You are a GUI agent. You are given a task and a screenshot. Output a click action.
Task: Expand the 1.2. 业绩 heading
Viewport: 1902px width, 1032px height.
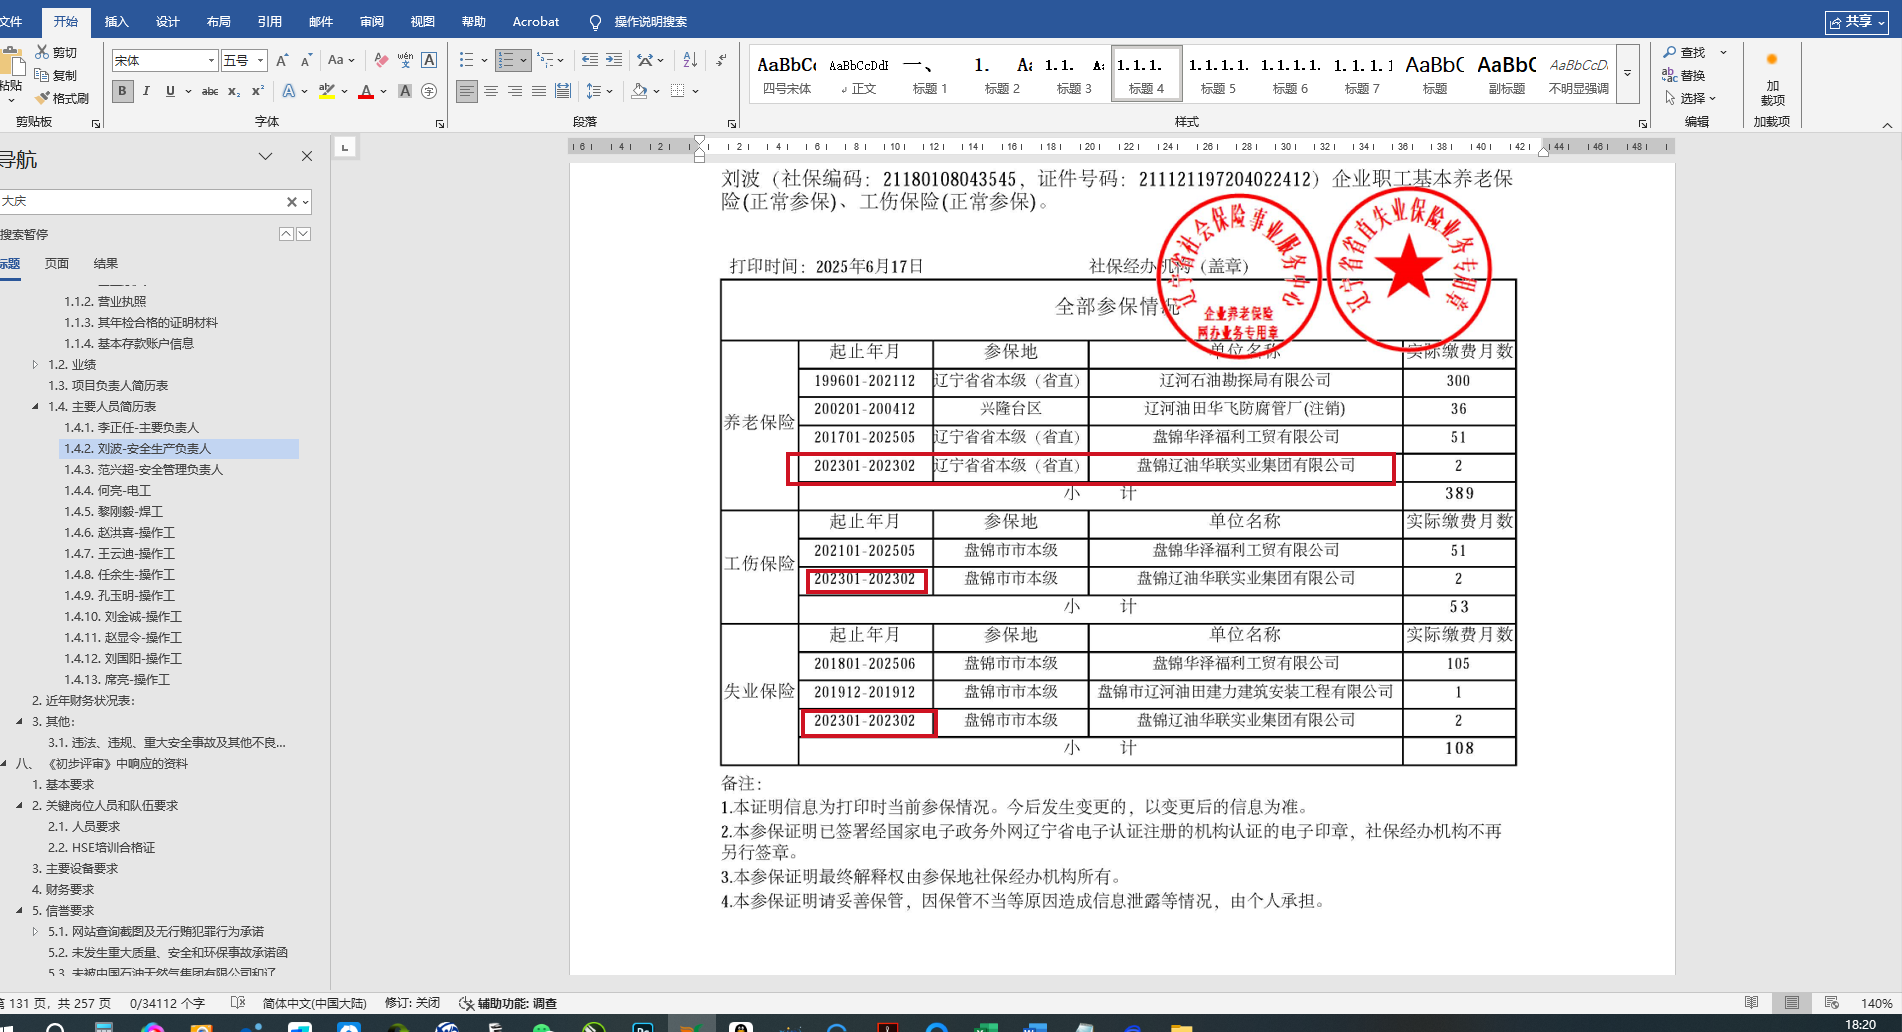pos(35,365)
